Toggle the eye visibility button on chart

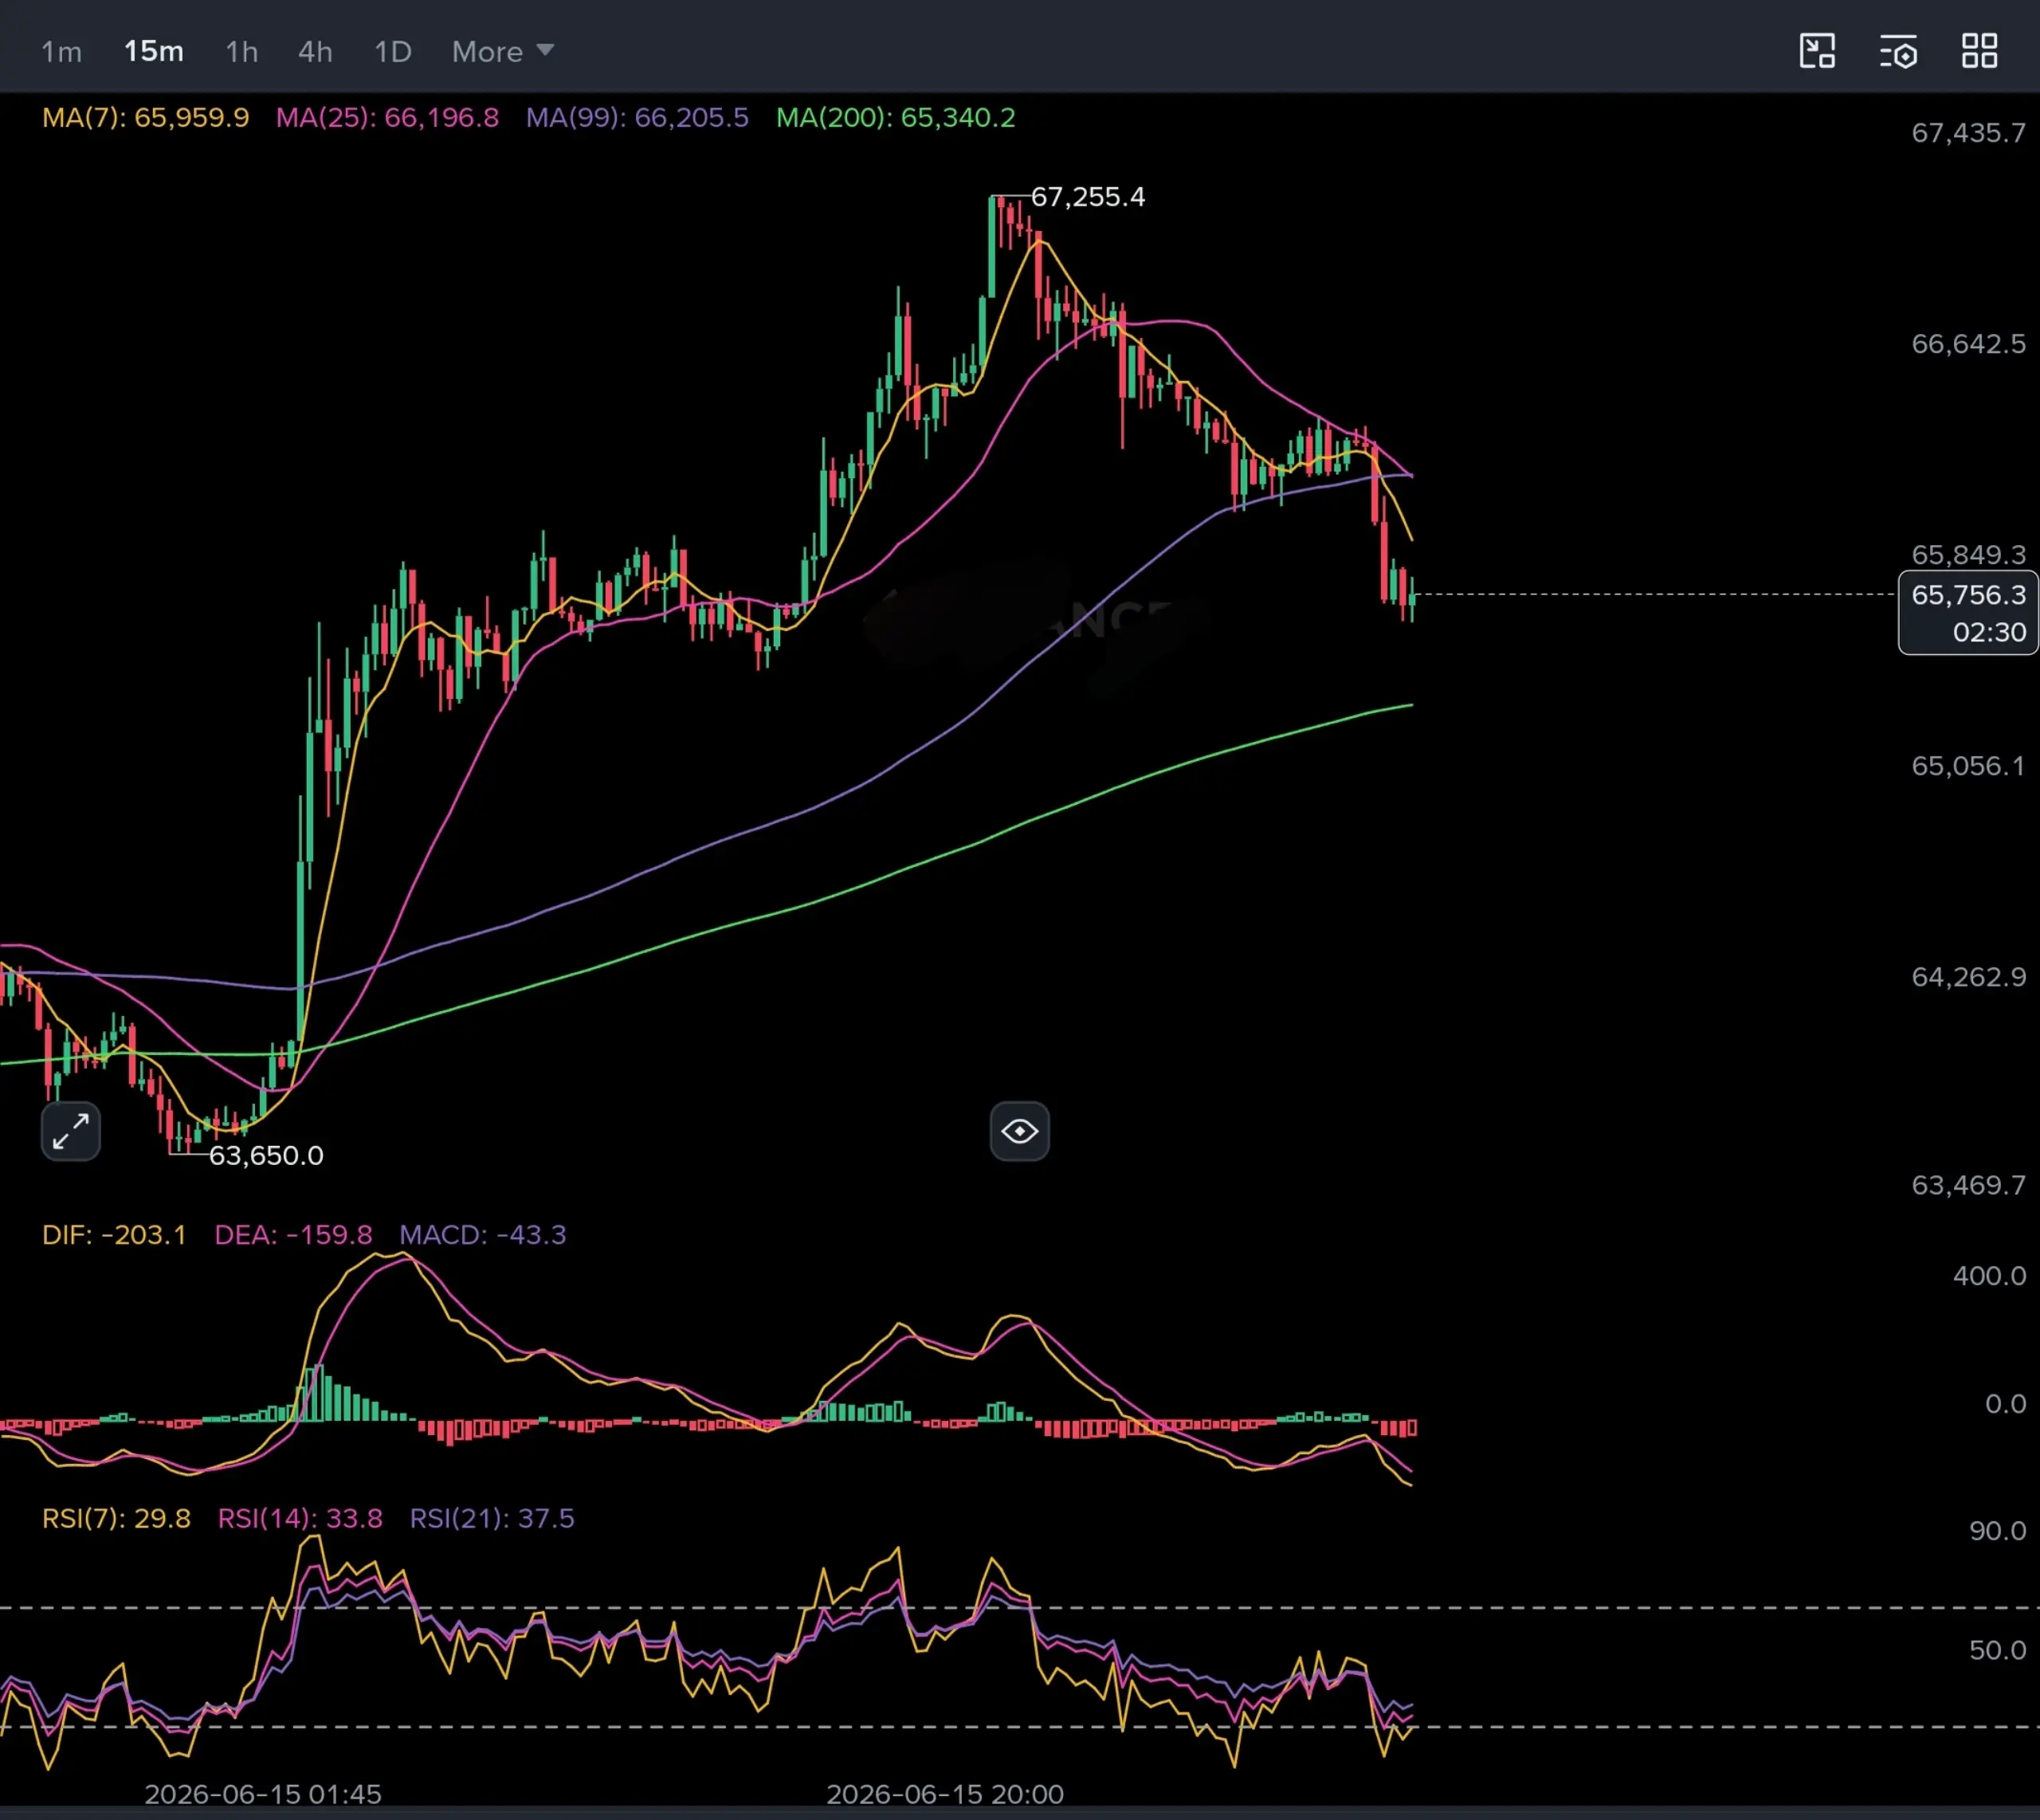click(x=1019, y=1131)
